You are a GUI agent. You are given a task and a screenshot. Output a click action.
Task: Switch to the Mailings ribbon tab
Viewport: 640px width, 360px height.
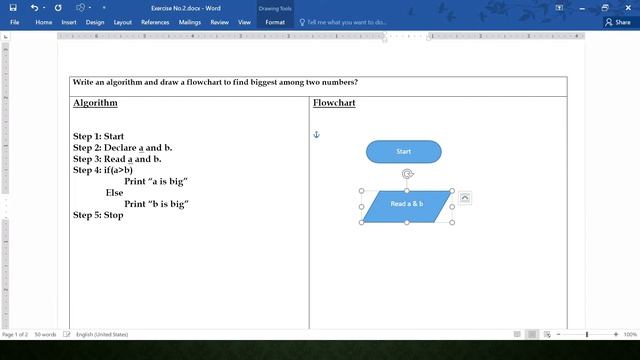pos(190,22)
